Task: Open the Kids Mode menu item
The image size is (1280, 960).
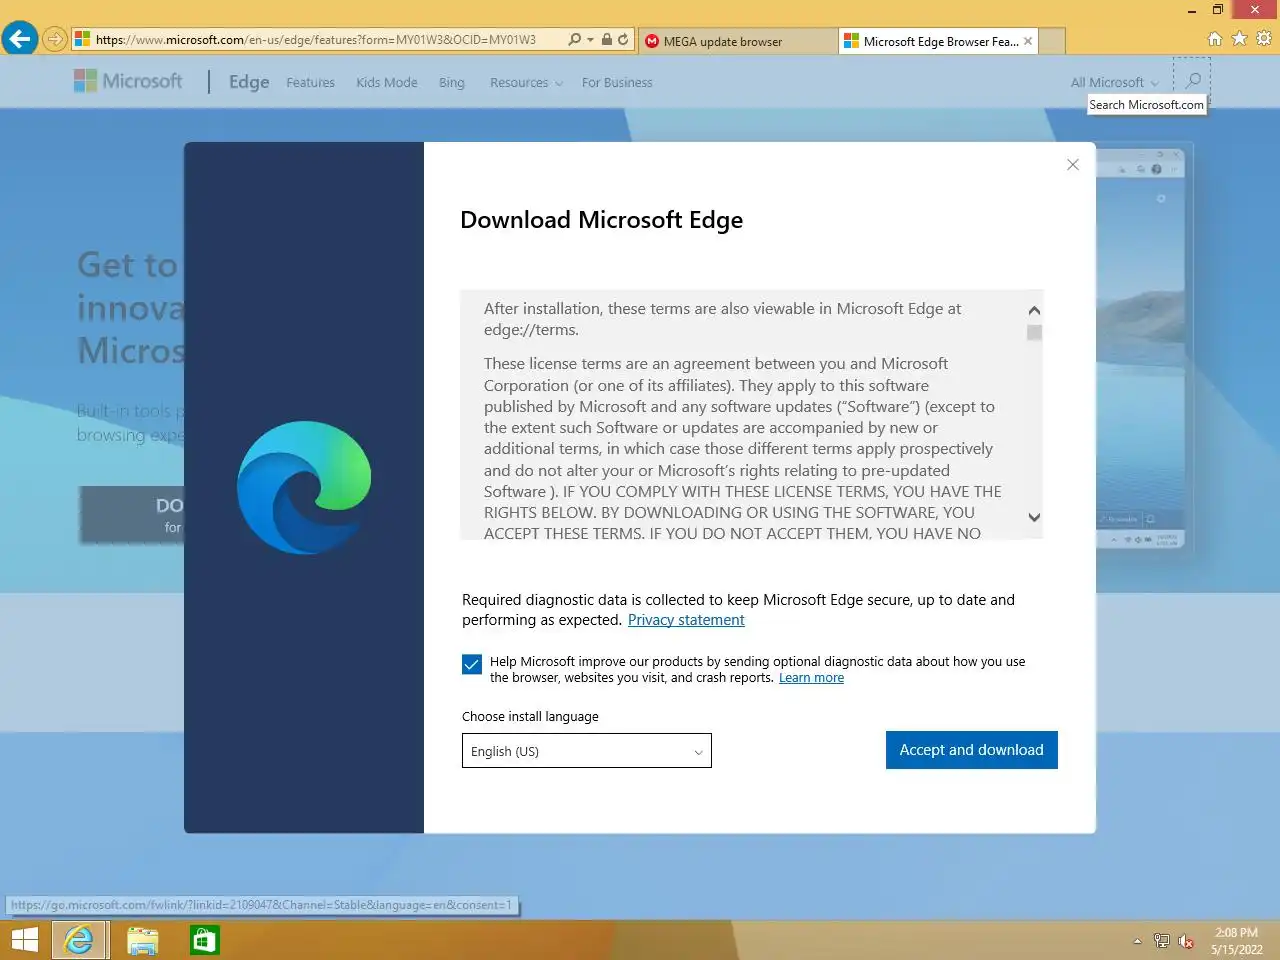Action: [387, 83]
